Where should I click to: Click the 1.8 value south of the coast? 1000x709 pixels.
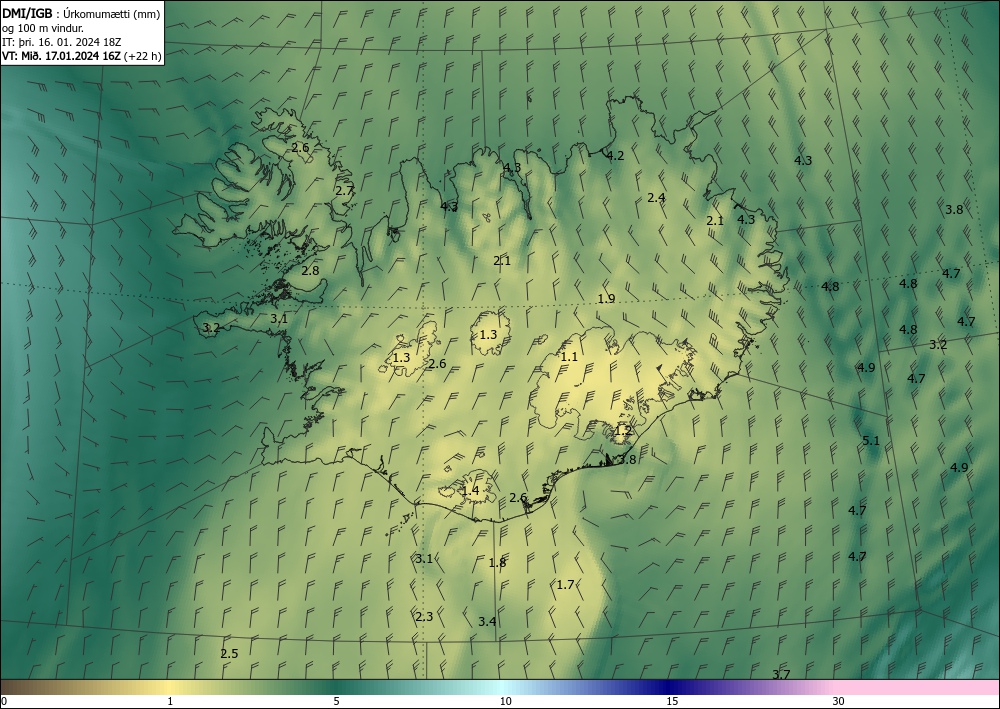(x=497, y=563)
